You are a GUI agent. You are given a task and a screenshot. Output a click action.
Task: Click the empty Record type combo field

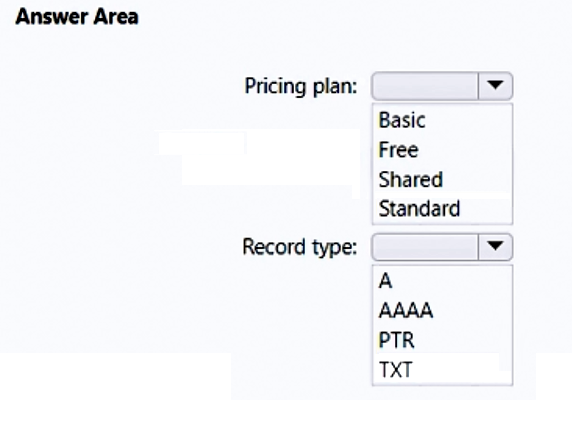(x=425, y=247)
